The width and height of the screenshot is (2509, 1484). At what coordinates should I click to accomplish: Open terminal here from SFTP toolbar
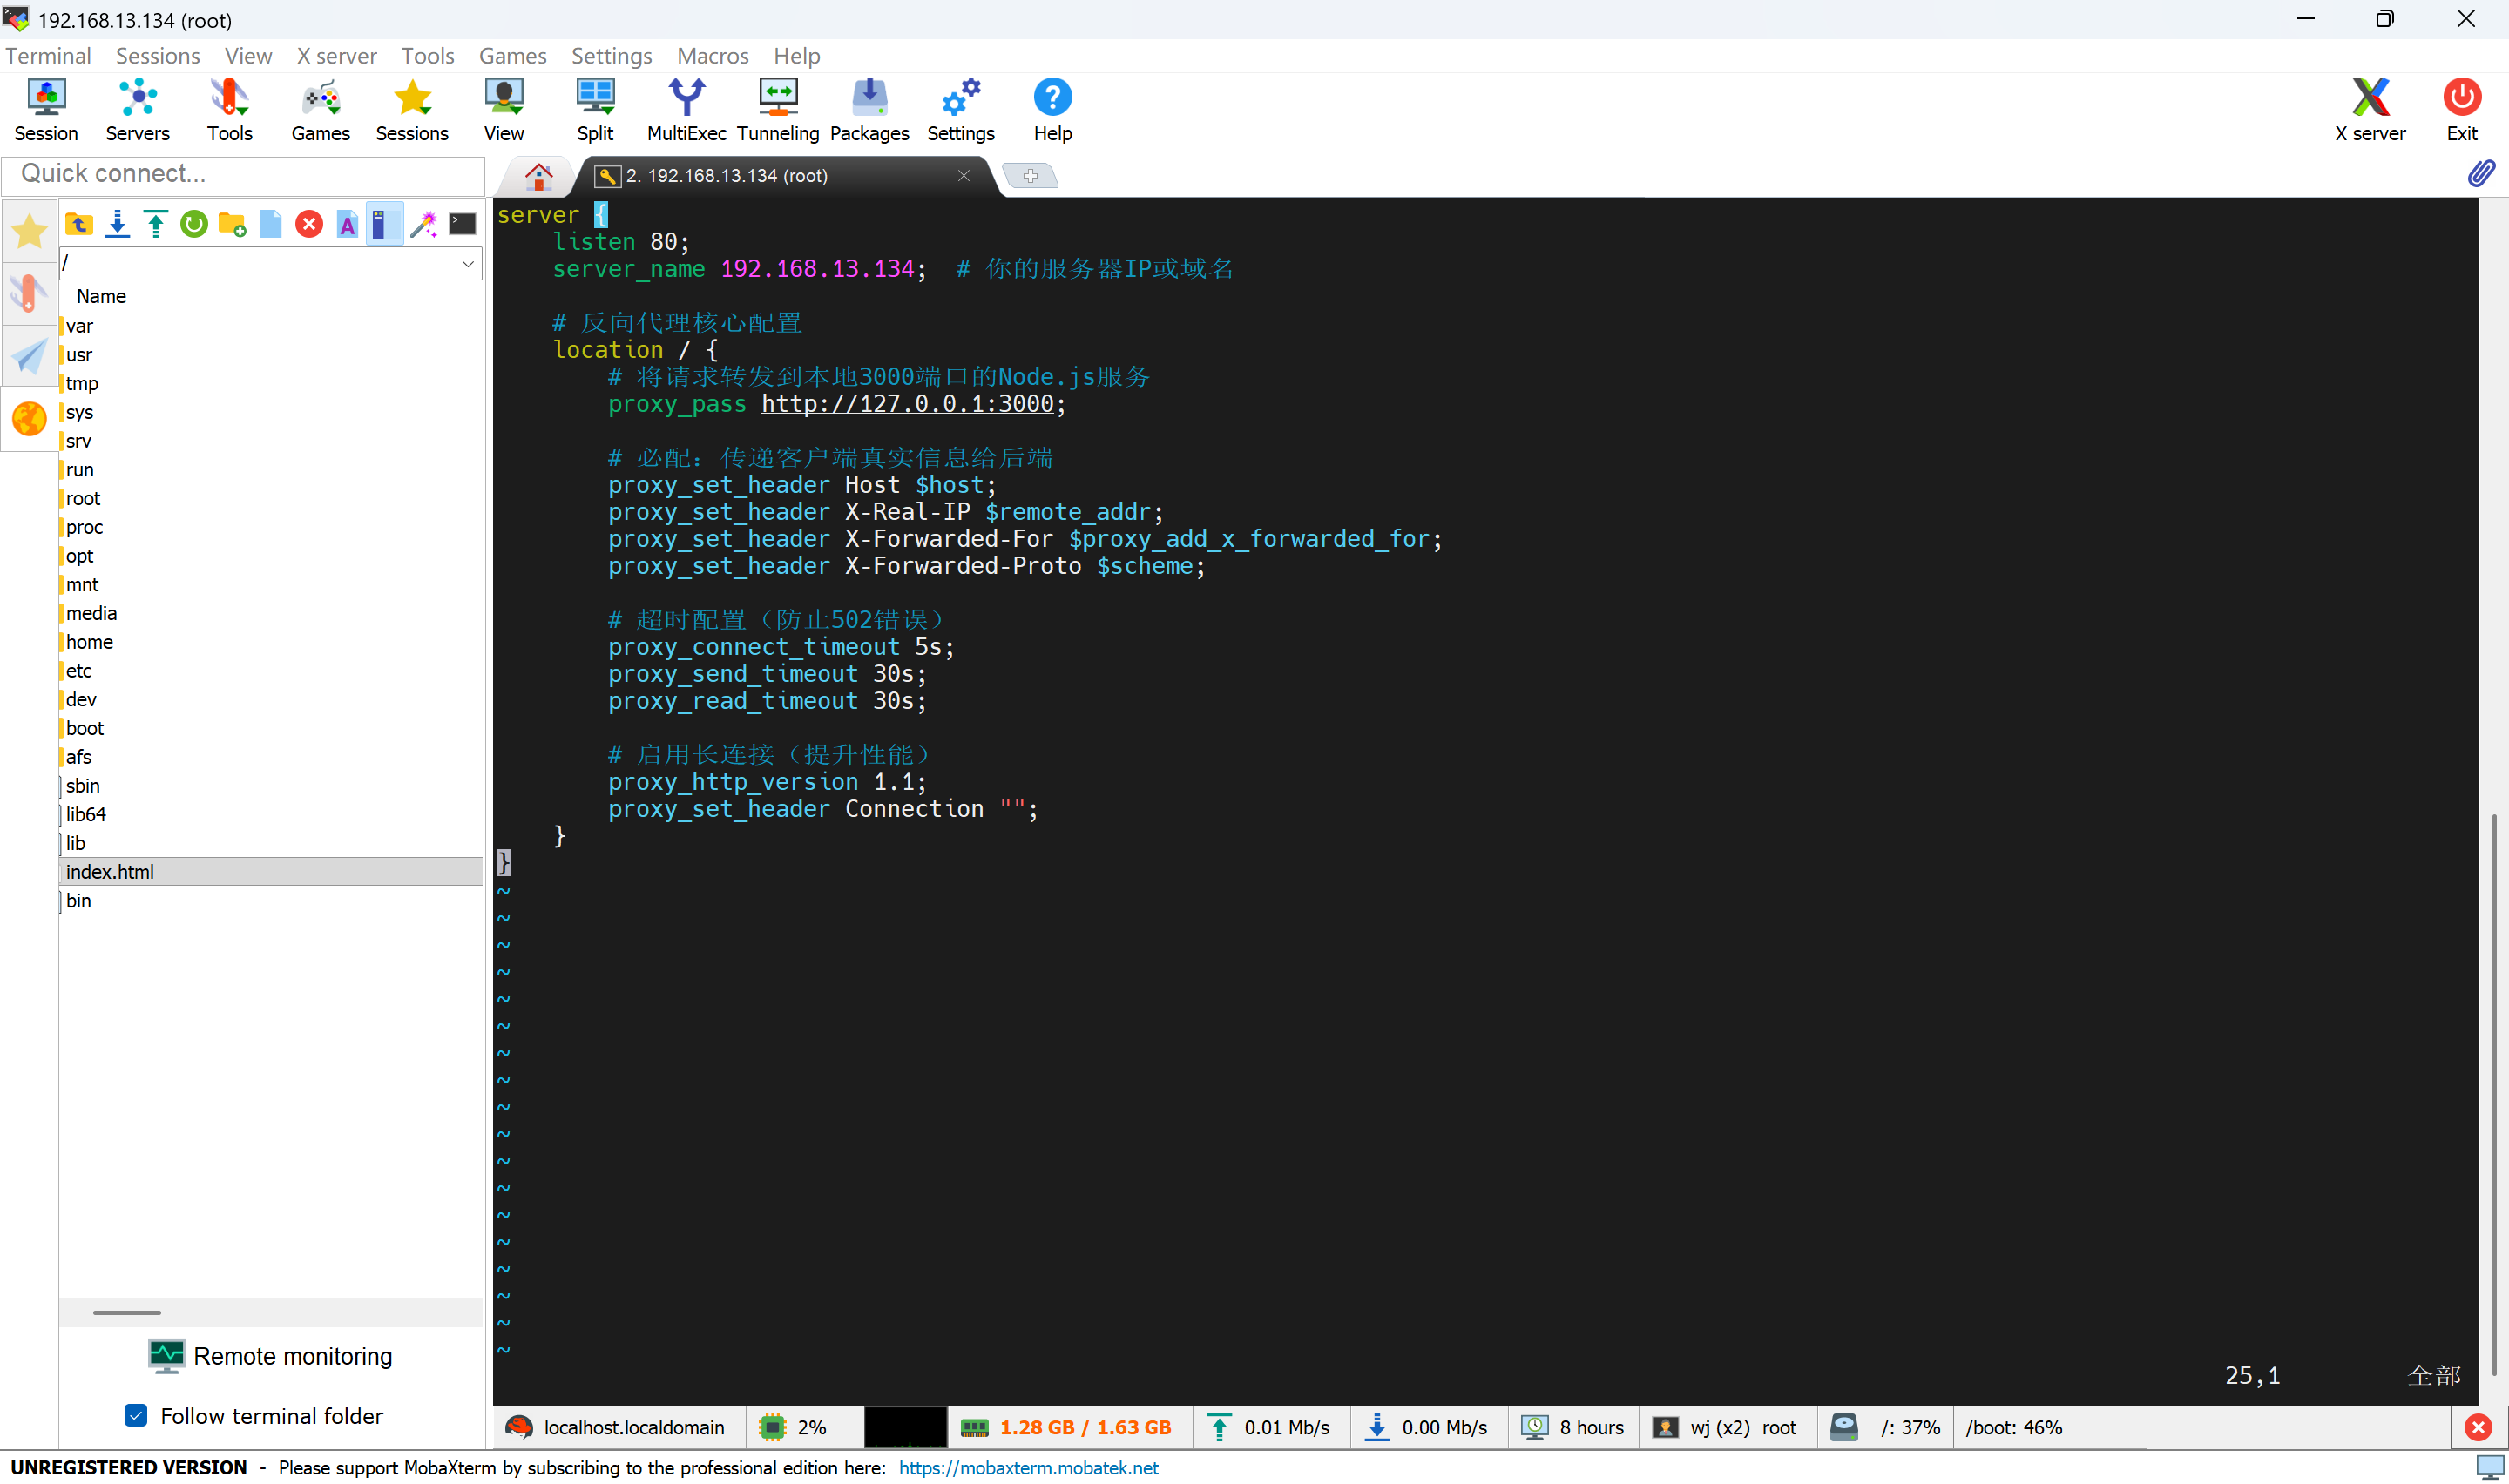pyautogui.click(x=462, y=224)
